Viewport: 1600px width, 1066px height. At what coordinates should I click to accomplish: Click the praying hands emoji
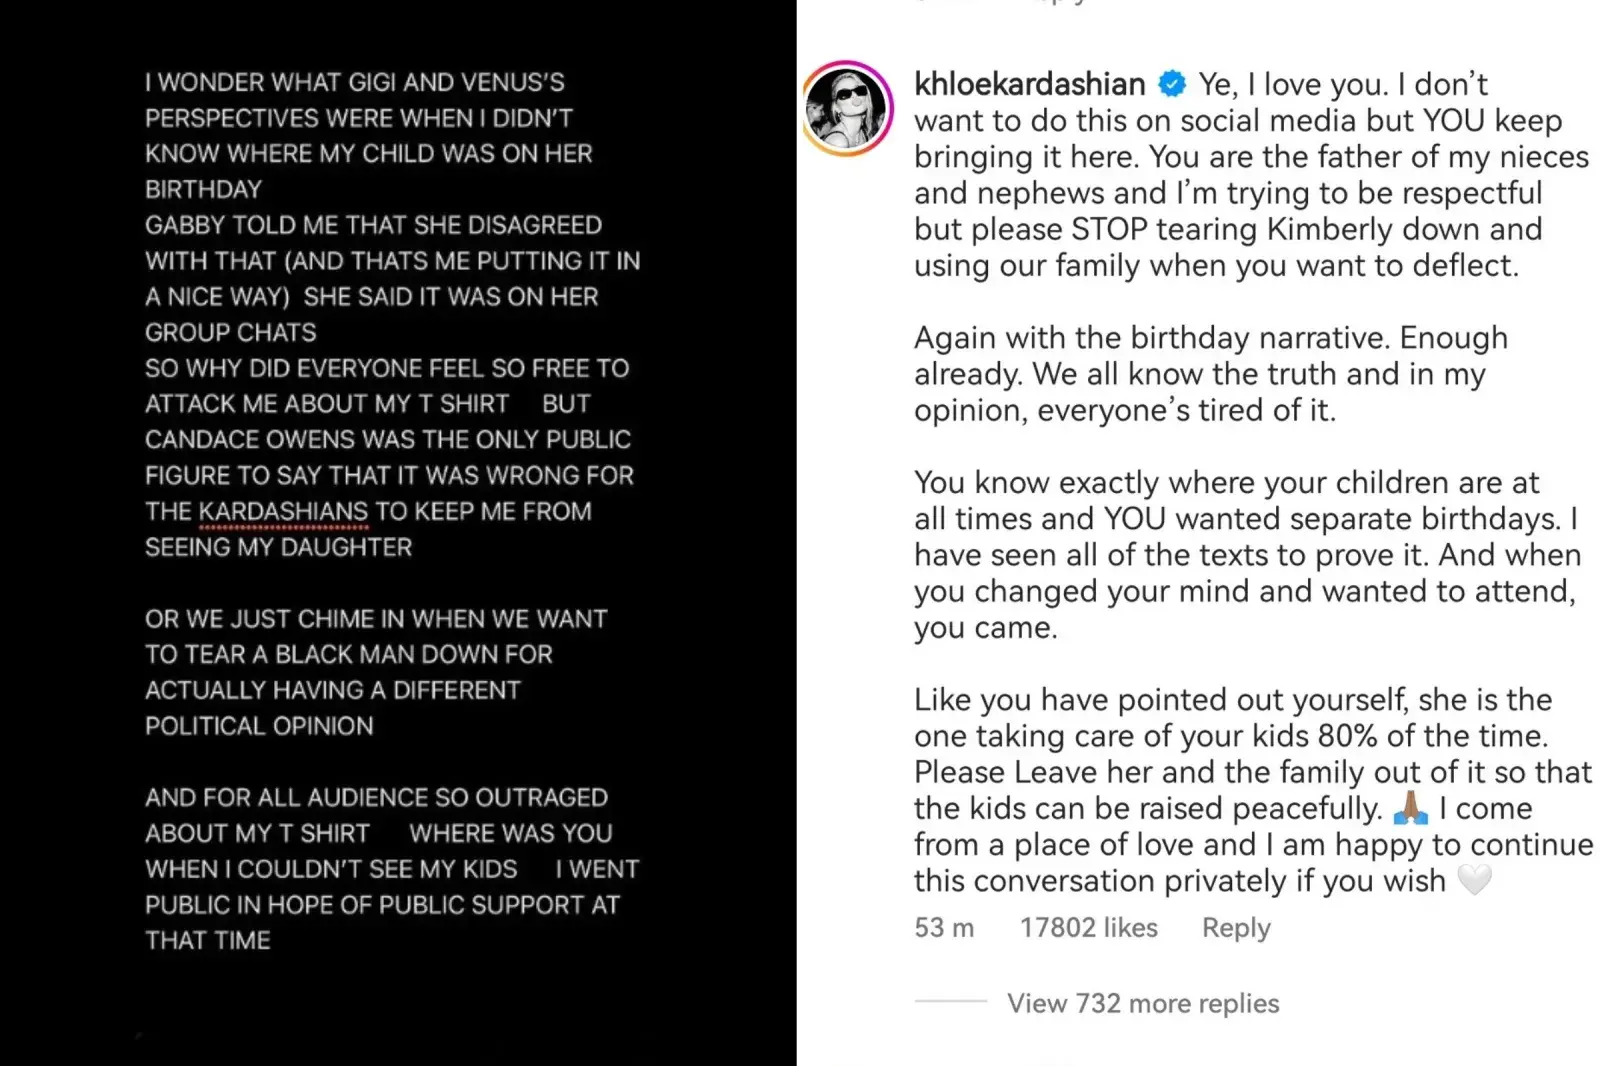click(1410, 808)
